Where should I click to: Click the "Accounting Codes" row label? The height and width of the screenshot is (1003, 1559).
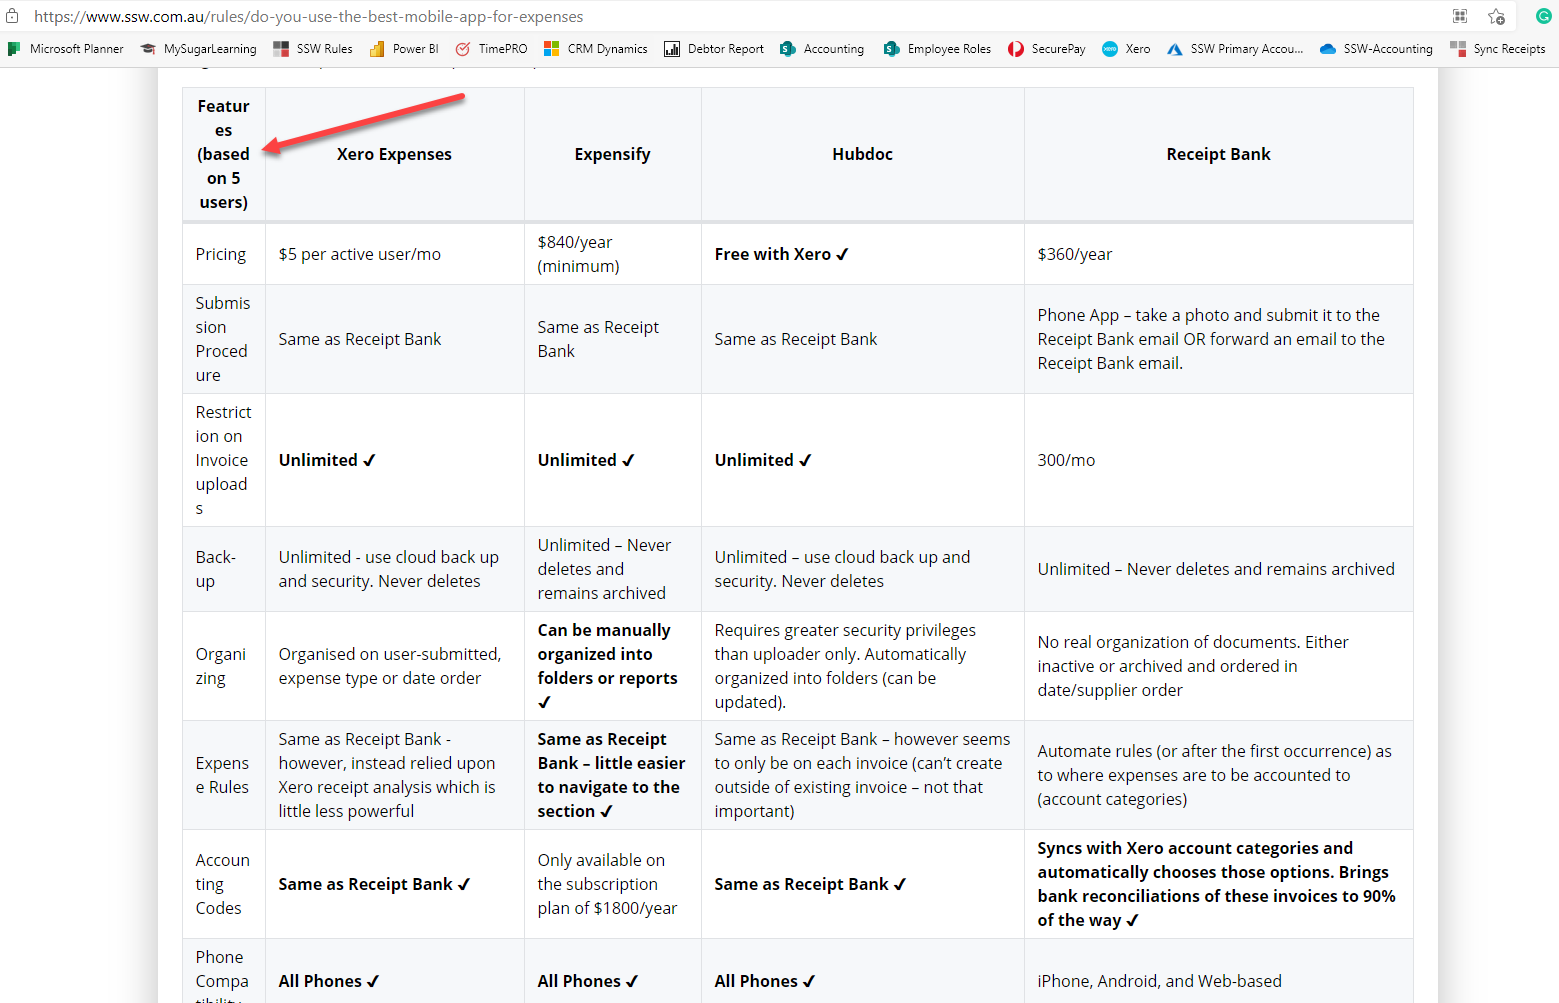224,884
